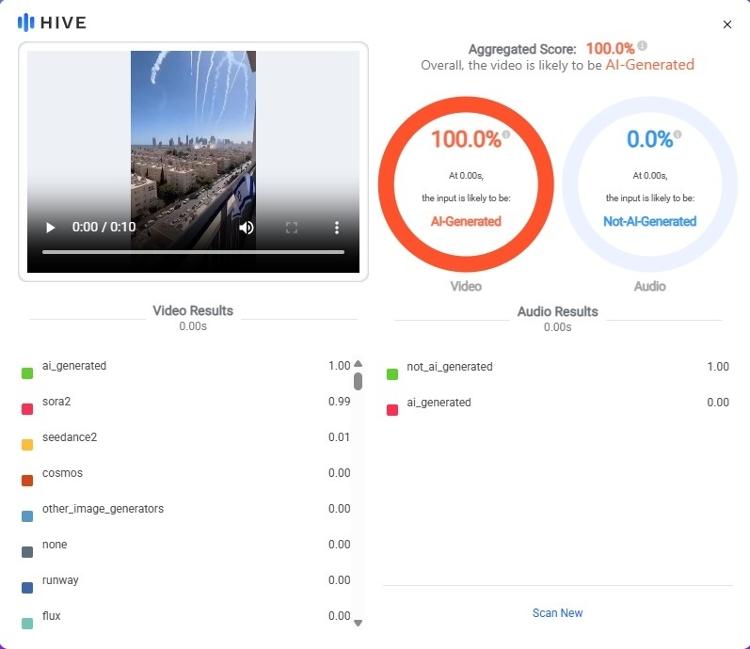Select the cosmos result label
The height and width of the screenshot is (649, 750).
pyautogui.click(x=62, y=473)
